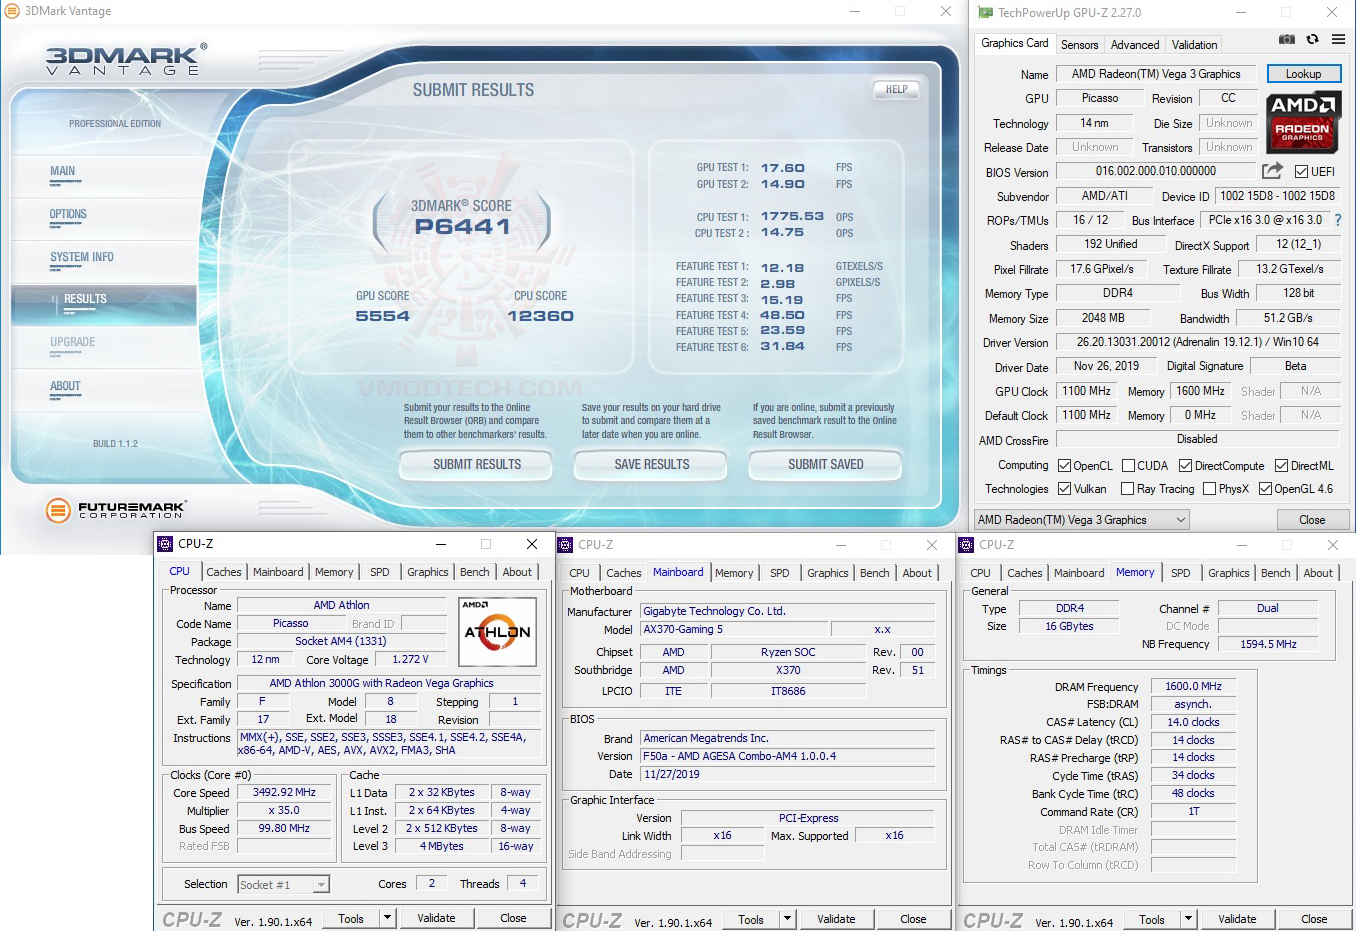Click the Futuremark Corporation logo

(x=116, y=510)
